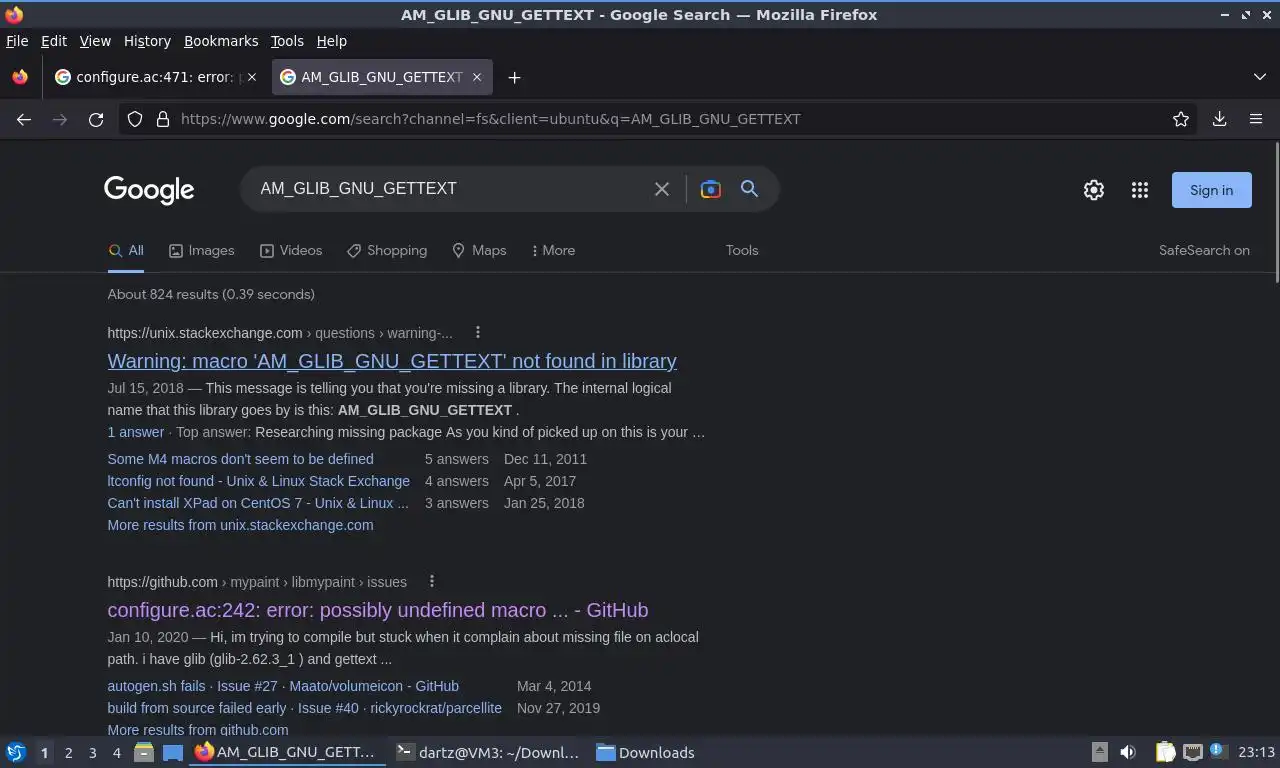
Task: Focus the Google search input field
Action: [450, 189]
